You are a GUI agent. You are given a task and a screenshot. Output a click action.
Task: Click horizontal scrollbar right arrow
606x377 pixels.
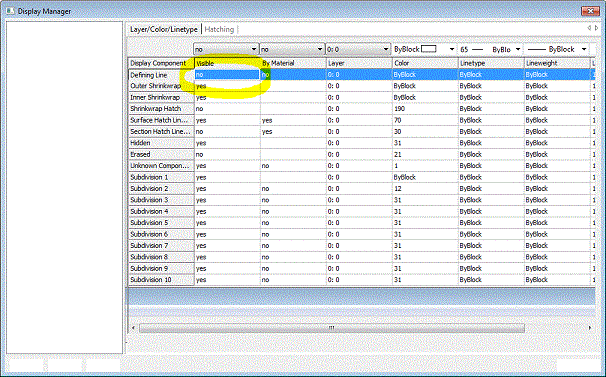[590, 328]
